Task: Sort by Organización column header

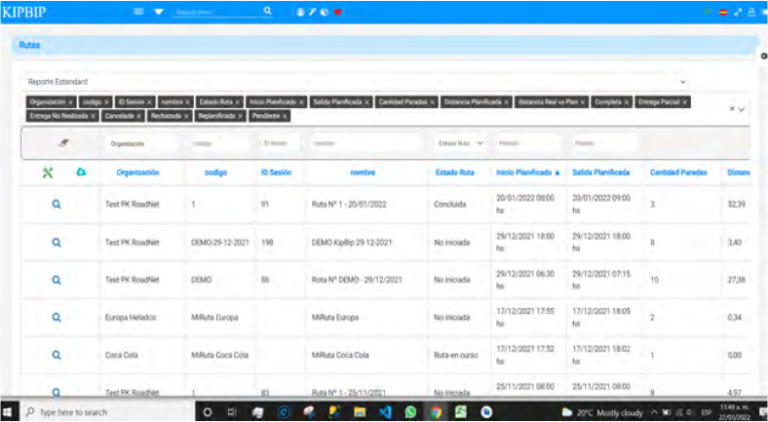Action: coord(138,172)
